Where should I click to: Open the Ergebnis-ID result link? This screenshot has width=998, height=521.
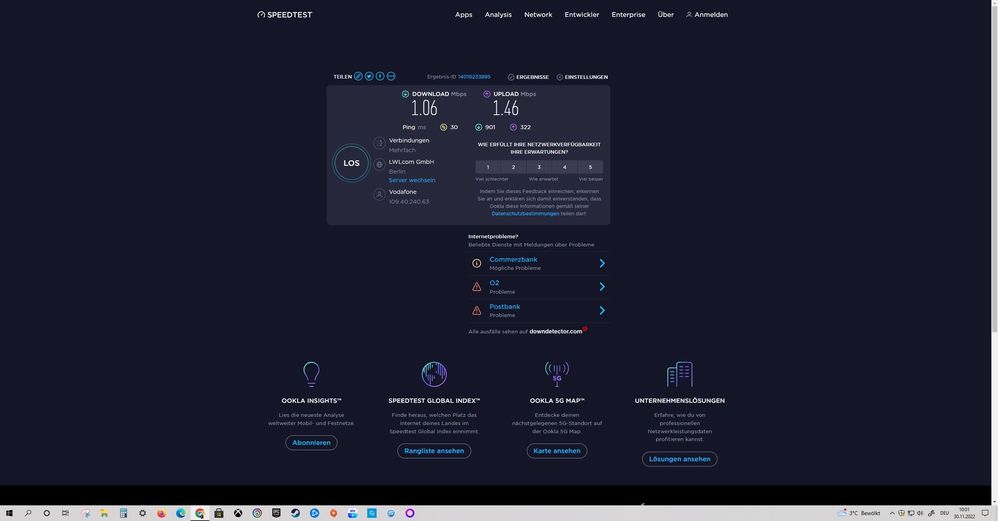pyautogui.click(x=474, y=76)
